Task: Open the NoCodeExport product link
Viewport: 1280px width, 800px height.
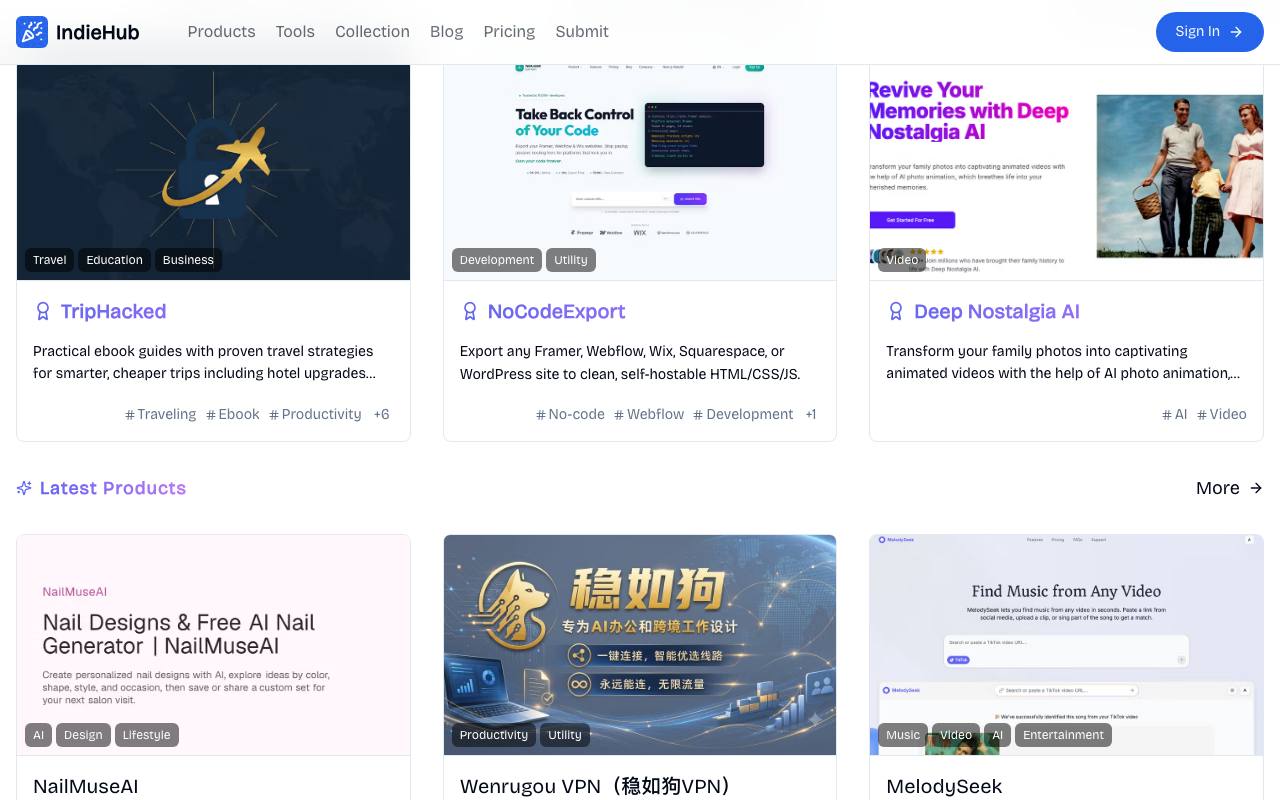Action: 556,312
